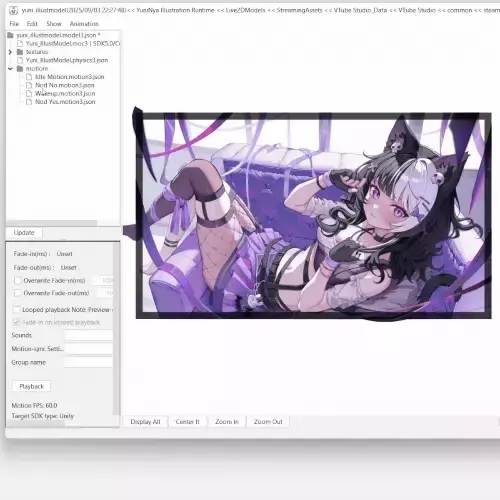Open the Animation menu
Viewport: 500px width, 500px height.
pos(84,24)
